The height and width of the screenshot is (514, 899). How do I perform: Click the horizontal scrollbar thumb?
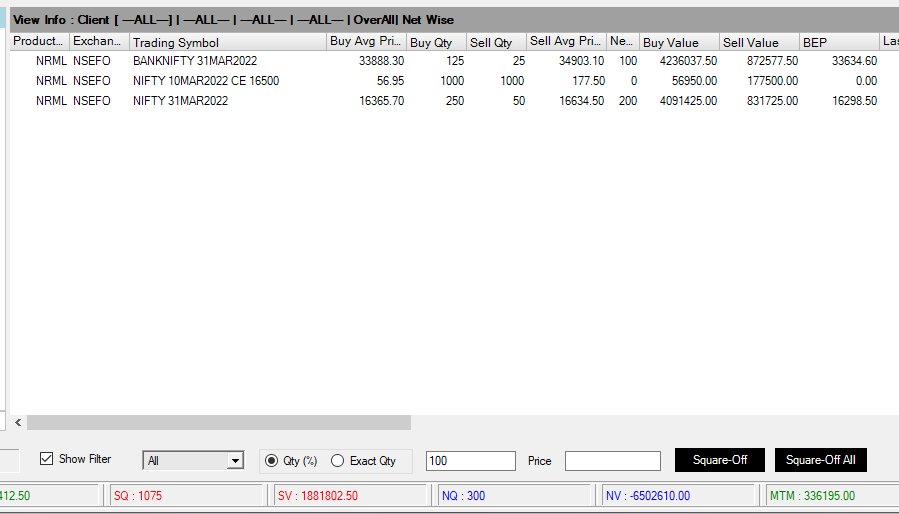coord(219,423)
